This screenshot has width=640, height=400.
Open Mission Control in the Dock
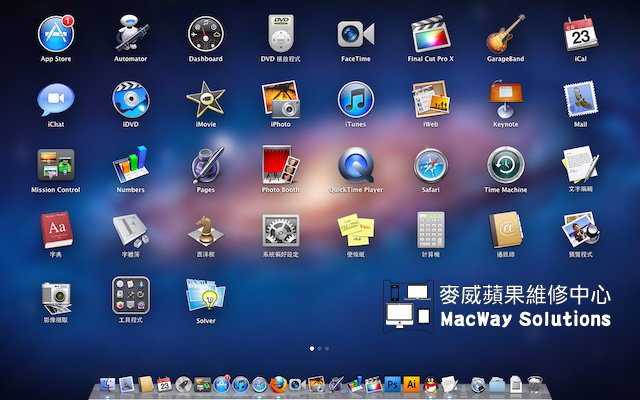(202, 384)
